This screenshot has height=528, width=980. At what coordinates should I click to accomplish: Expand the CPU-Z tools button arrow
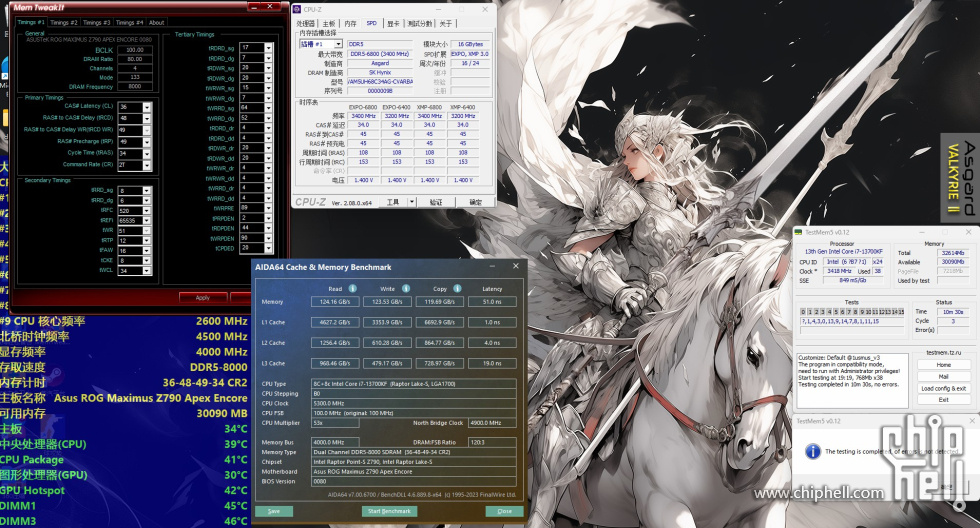pos(412,202)
